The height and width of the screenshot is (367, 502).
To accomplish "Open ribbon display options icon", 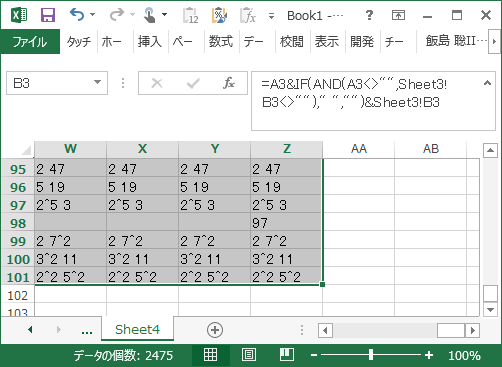I will 398,15.
